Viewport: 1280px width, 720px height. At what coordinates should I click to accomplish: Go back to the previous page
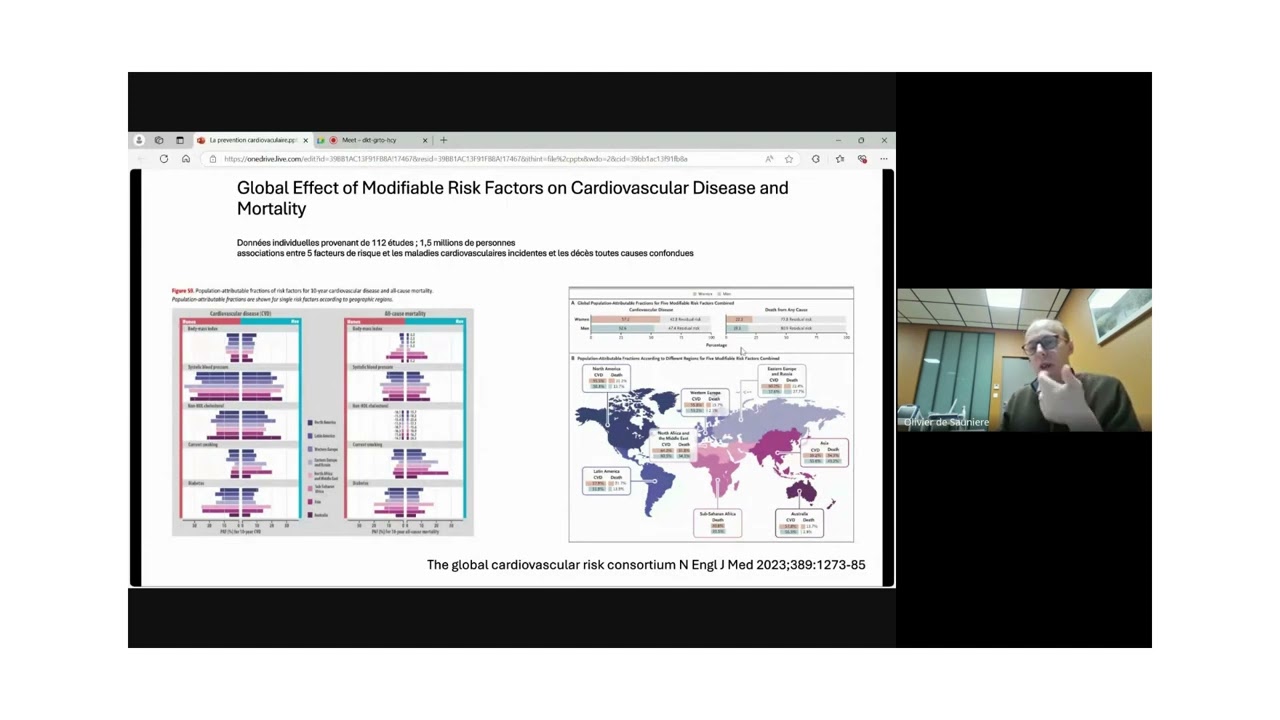pyautogui.click(x=140, y=159)
